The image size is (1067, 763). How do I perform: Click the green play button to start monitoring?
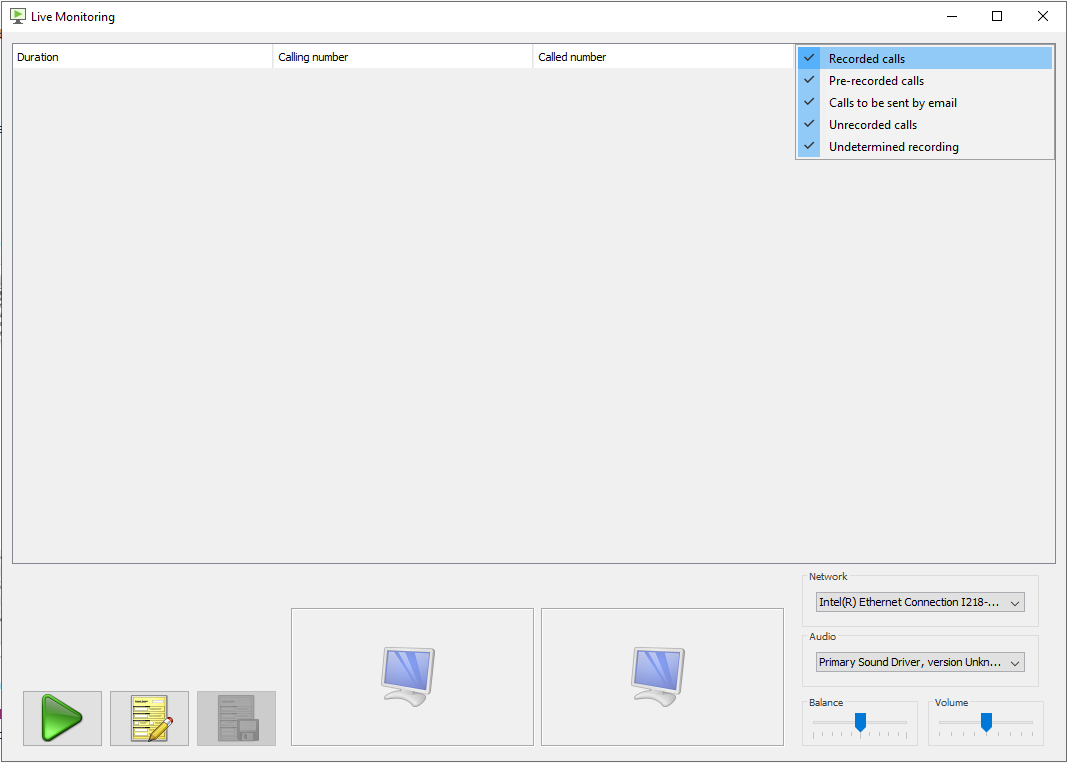pos(62,718)
